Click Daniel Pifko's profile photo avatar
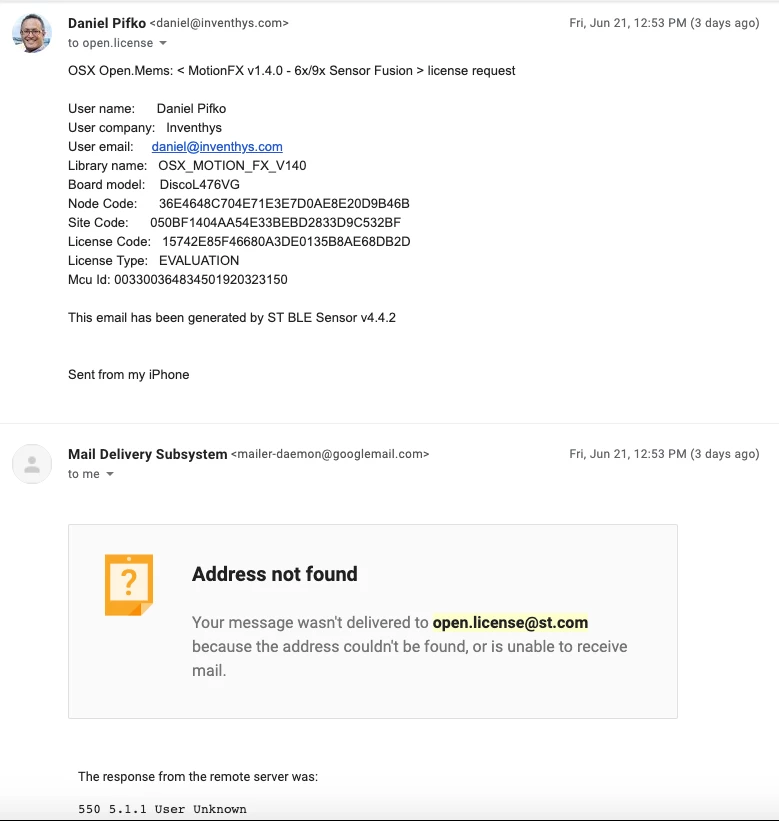 (x=32, y=33)
